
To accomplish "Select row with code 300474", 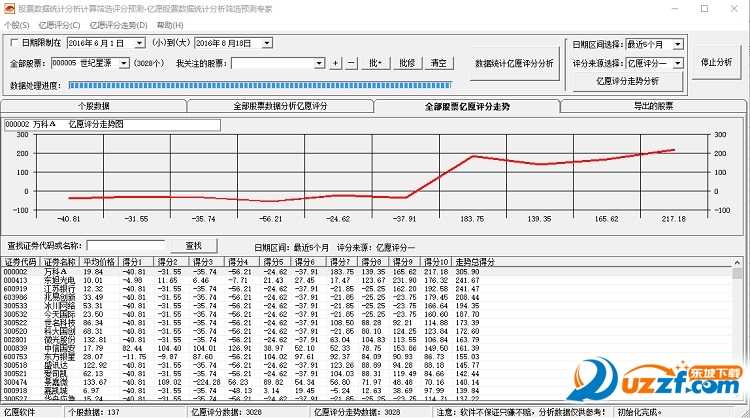I will click(x=366, y=382).
